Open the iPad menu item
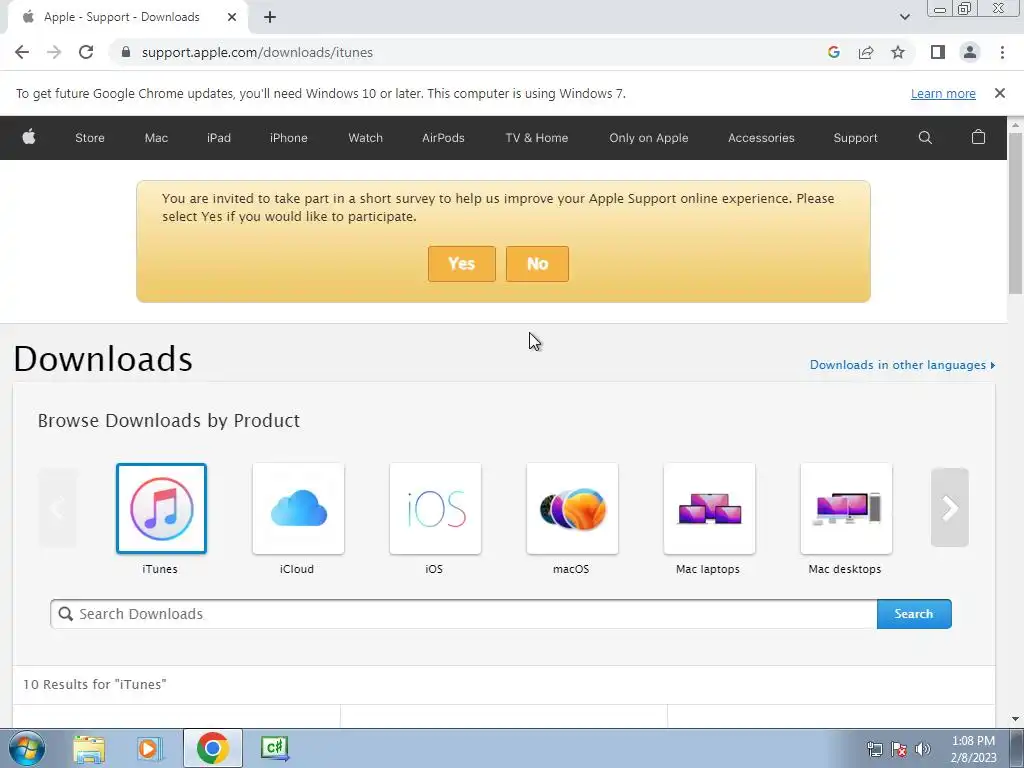 point(219,138)
